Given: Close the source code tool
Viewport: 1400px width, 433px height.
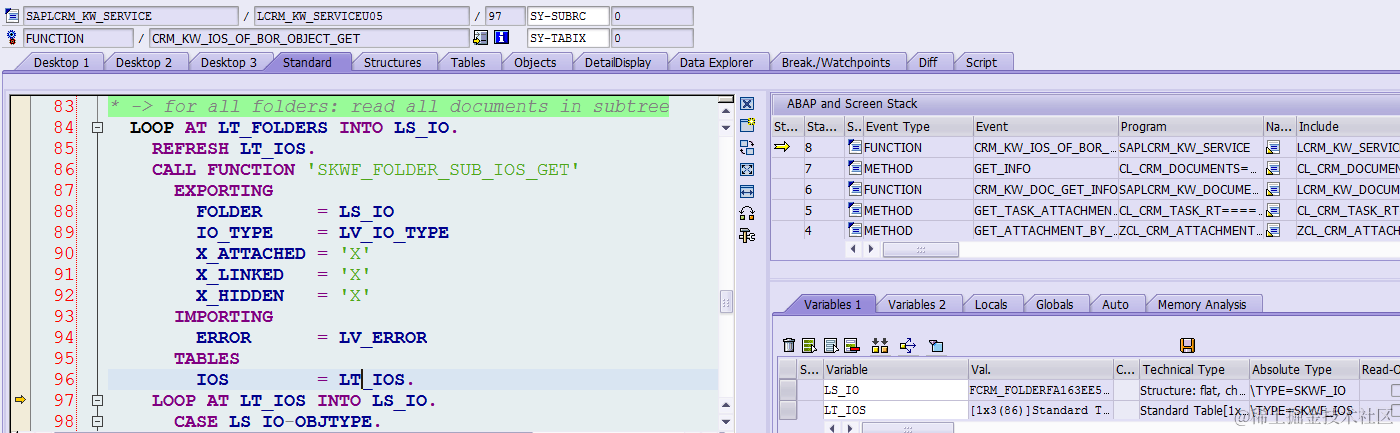Looking at the screenshot, I should pos(746,104).
